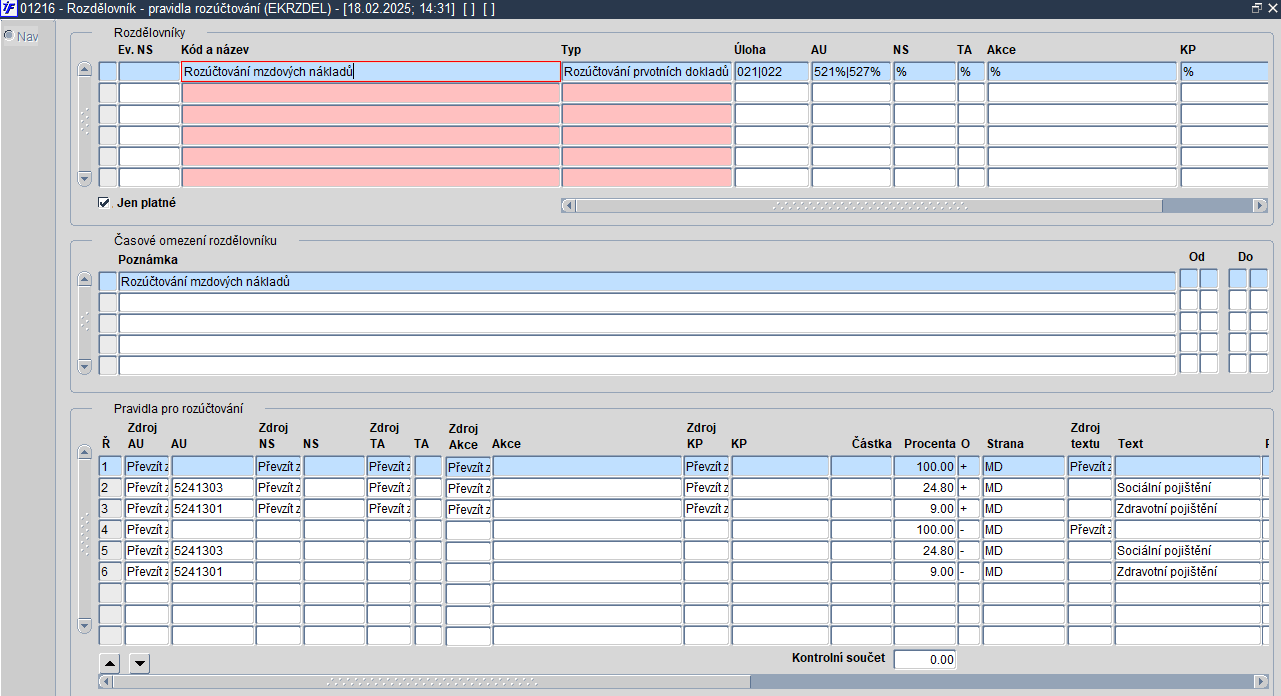Screen dimensions: 1281x696
Task: Click Procenta 100.00 in rule row 4
Action: (x=925, y=529)
